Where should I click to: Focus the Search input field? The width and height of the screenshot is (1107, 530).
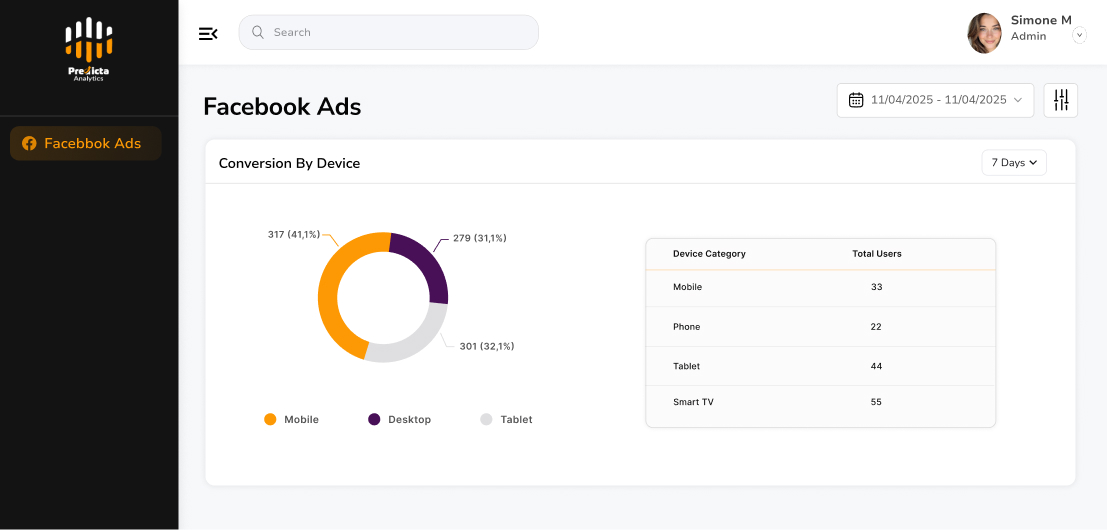(x=389, y=32)
